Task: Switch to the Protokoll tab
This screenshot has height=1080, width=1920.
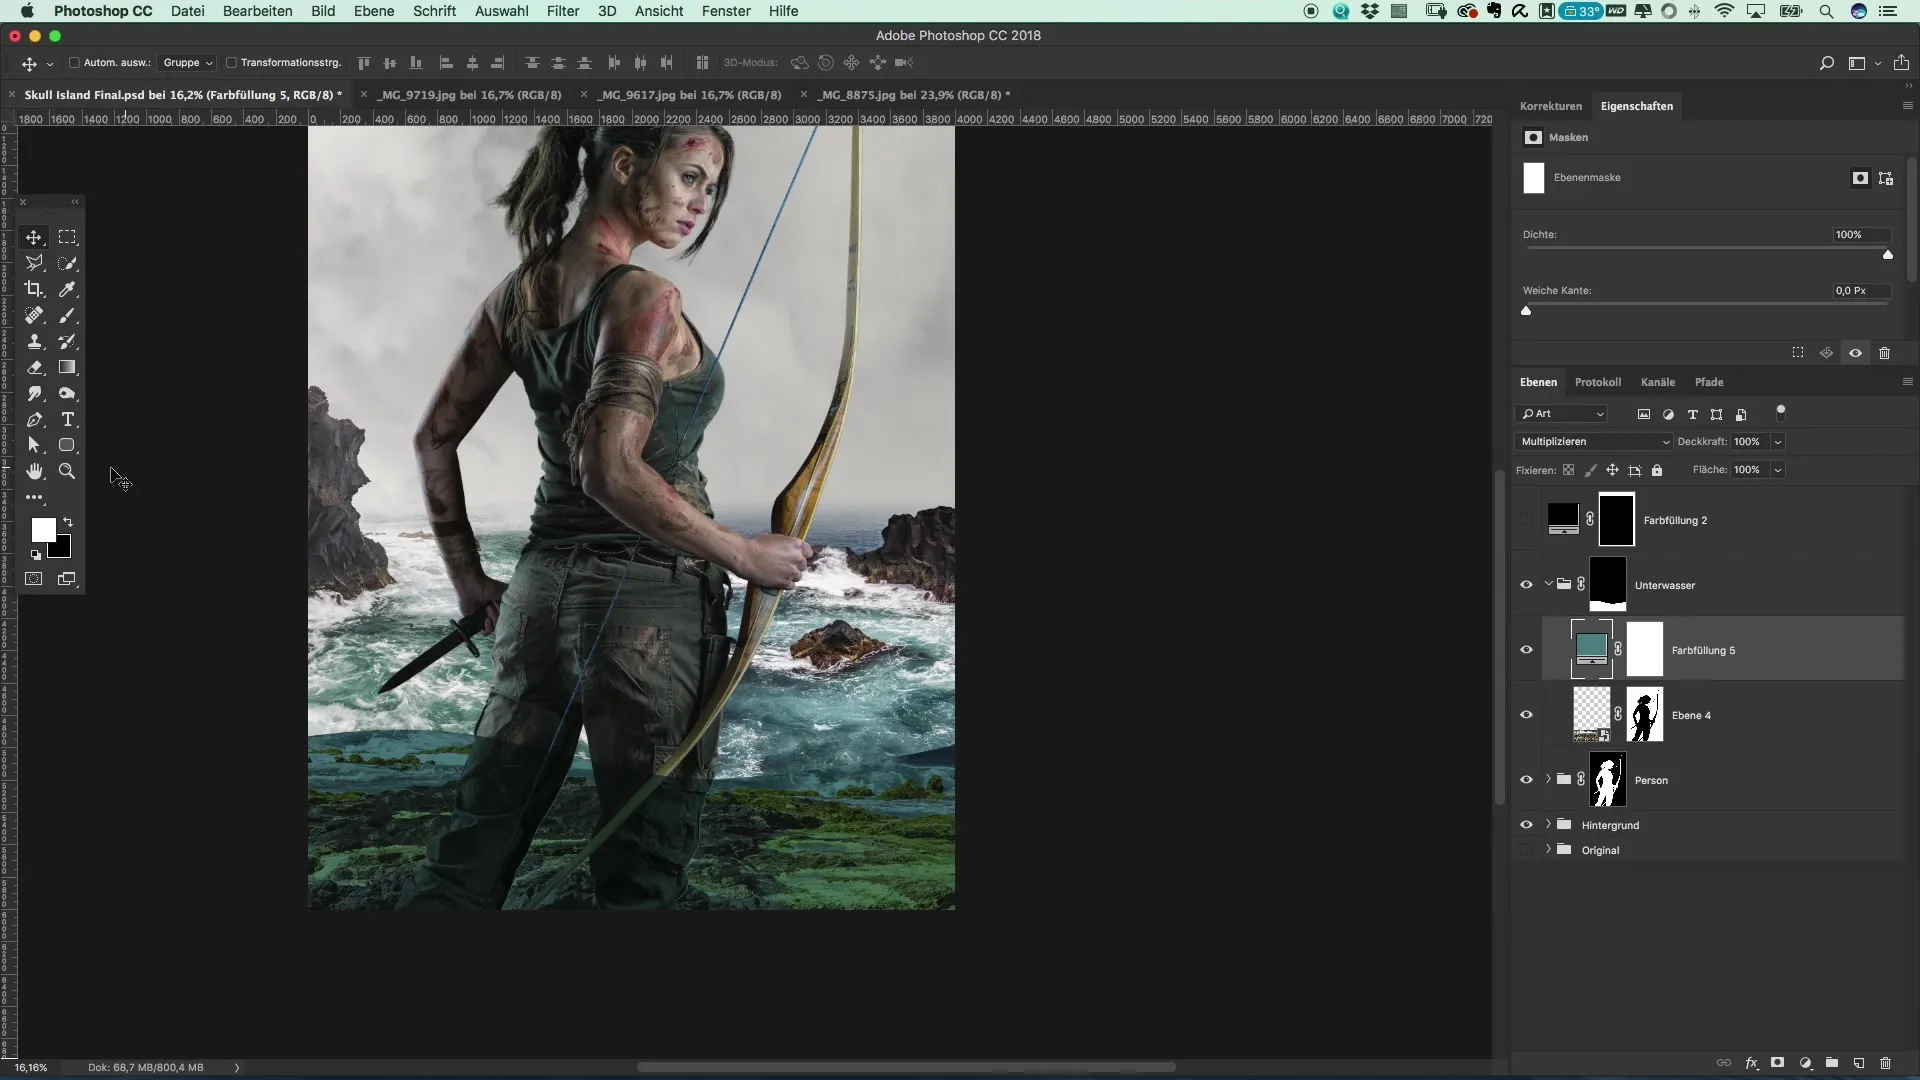Action: 1598,382
